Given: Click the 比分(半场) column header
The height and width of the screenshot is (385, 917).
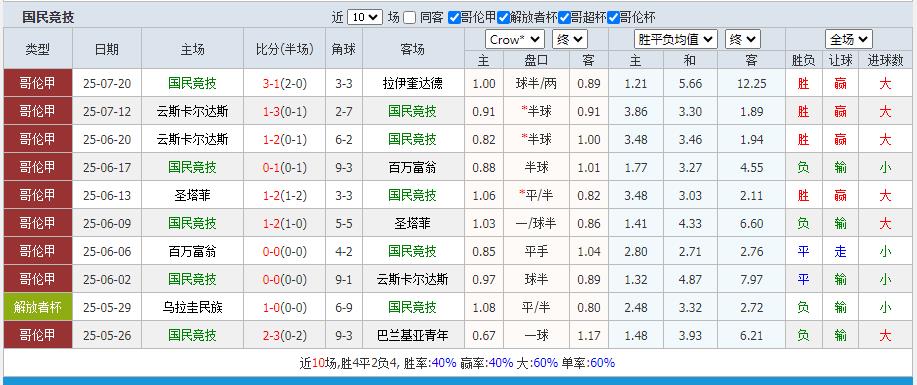Looking at the screenshot, I should pyautogui.click(x=285, y=49).
